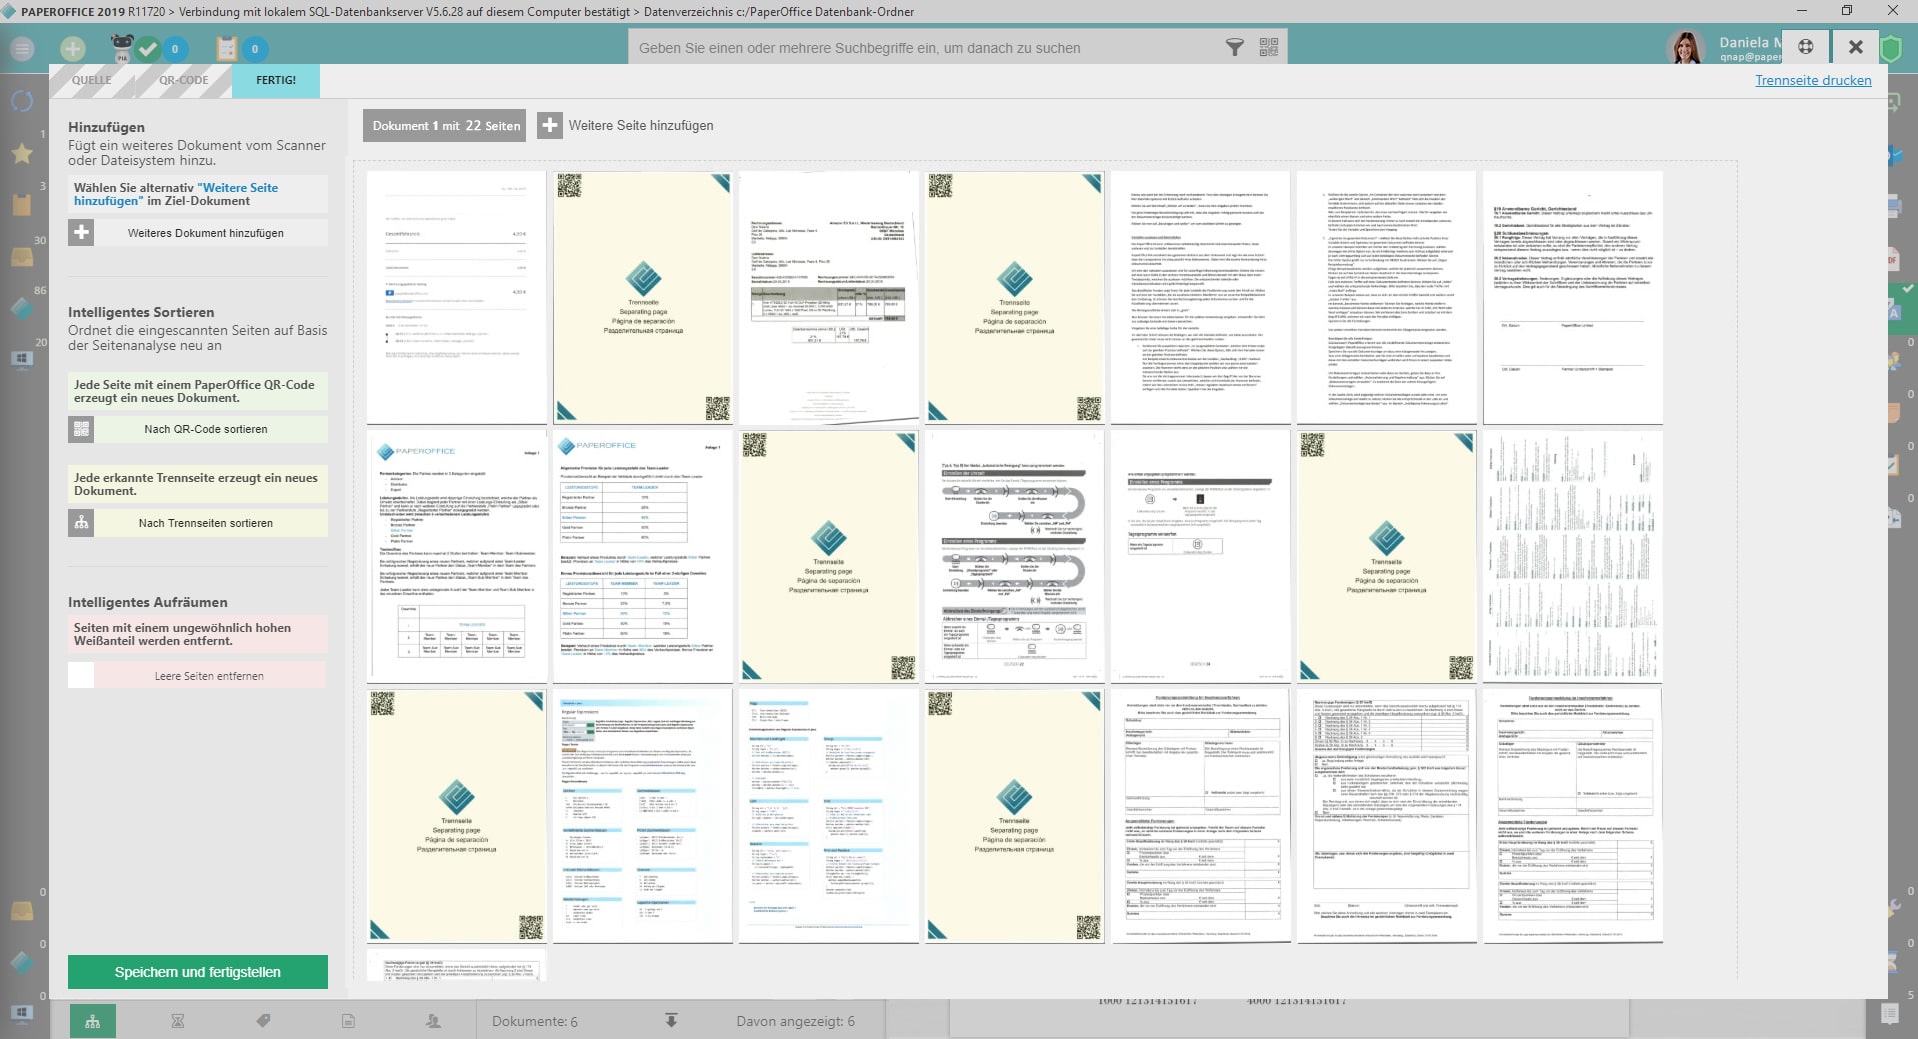Click the help lifebuoy icon
This screenshot has height=1039, width=1918.
1806,47
